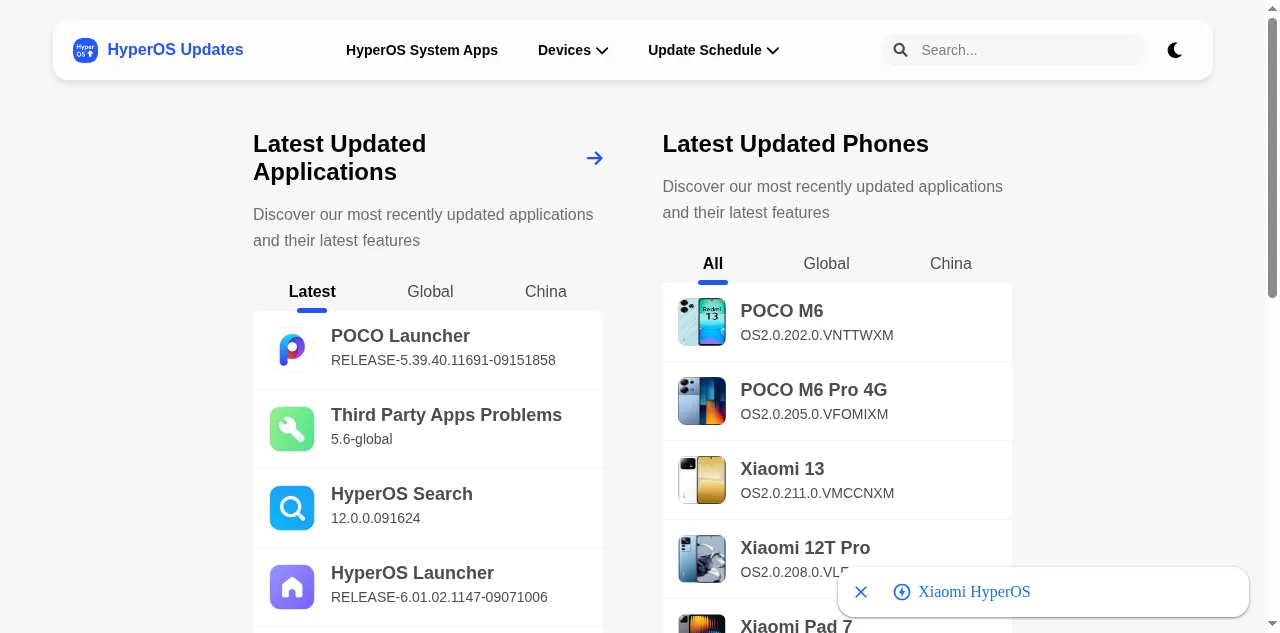The image size is (1280, 633).
Task: Open the POCO Launcher app icon
Action: (292, 350)
